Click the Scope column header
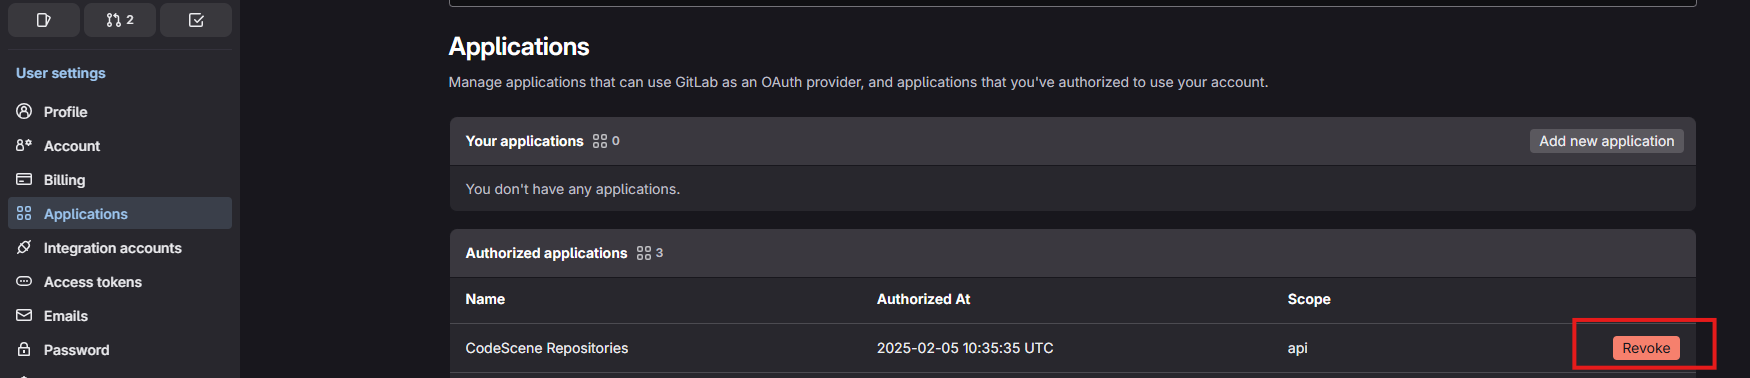The width and height of the screenshot is (1750, 378). pos(1309,299)
